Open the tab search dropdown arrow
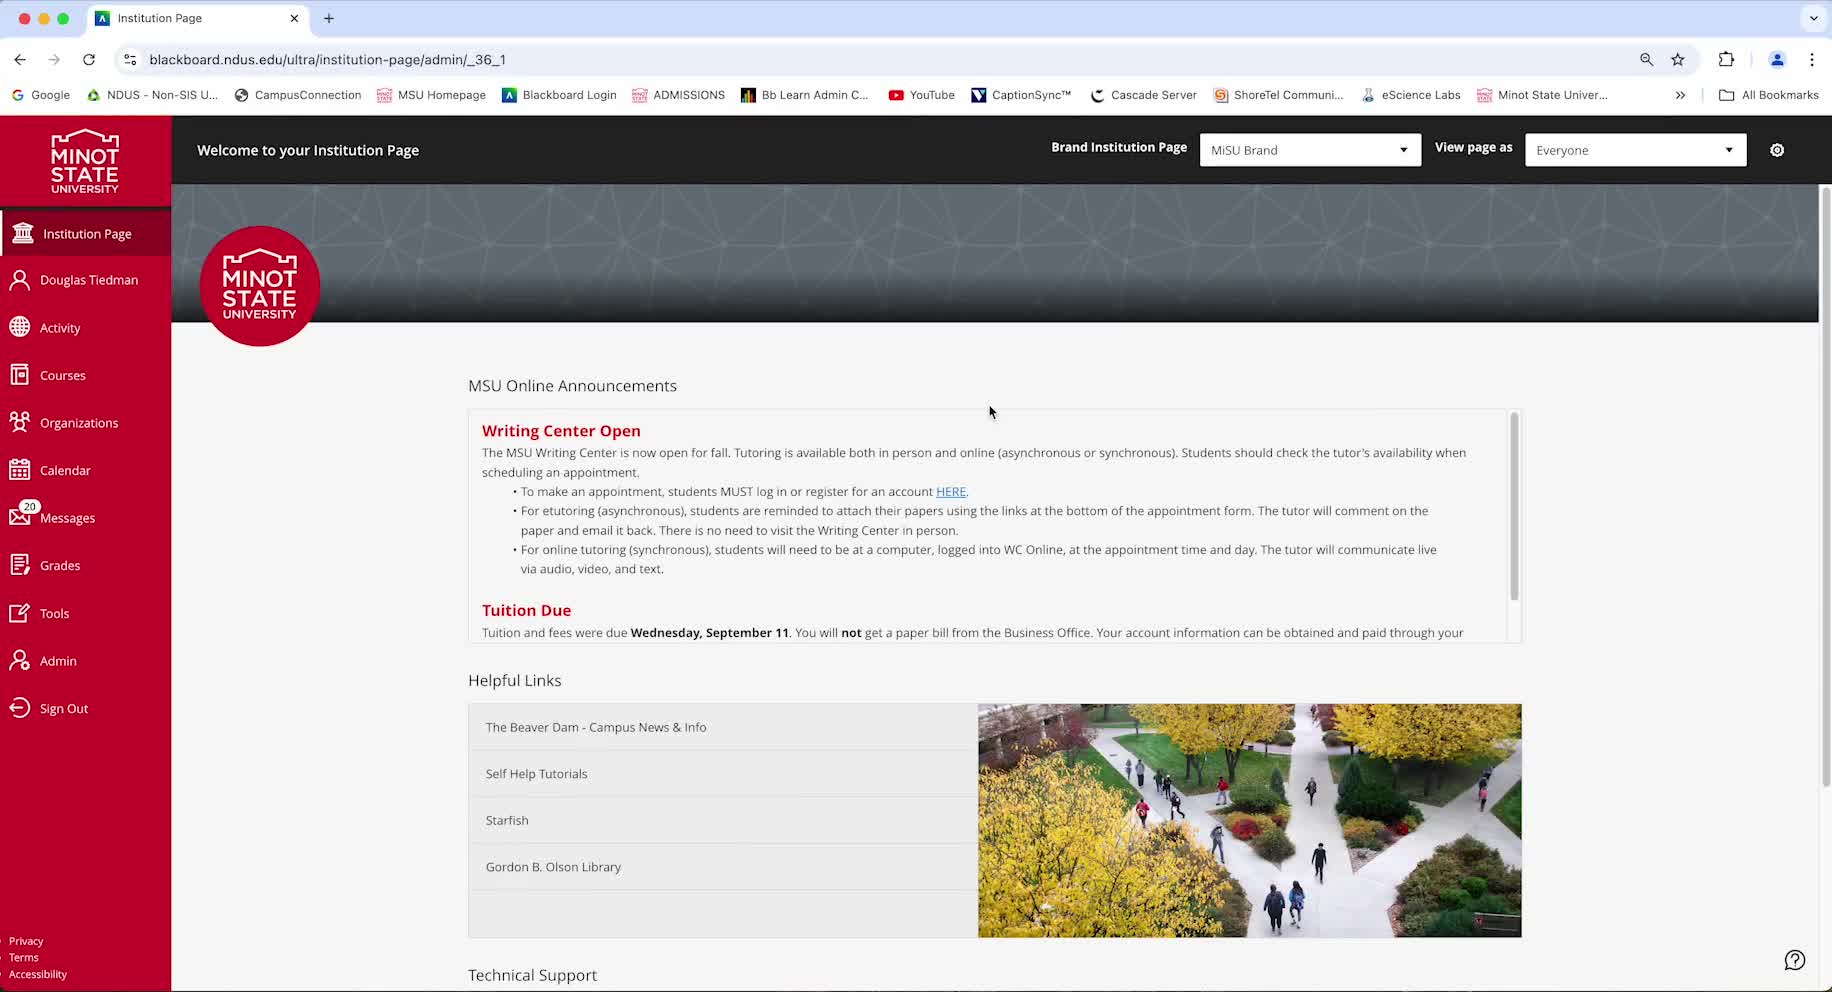The image size is (1832, 992). [x=1814, y=18]
